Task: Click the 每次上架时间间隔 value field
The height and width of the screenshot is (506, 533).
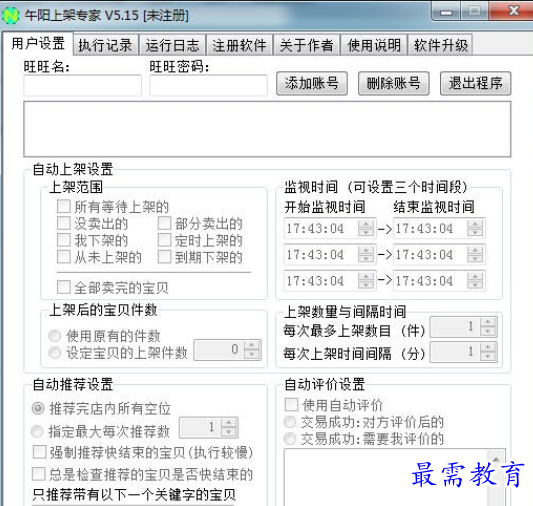Action: (455, 352)
